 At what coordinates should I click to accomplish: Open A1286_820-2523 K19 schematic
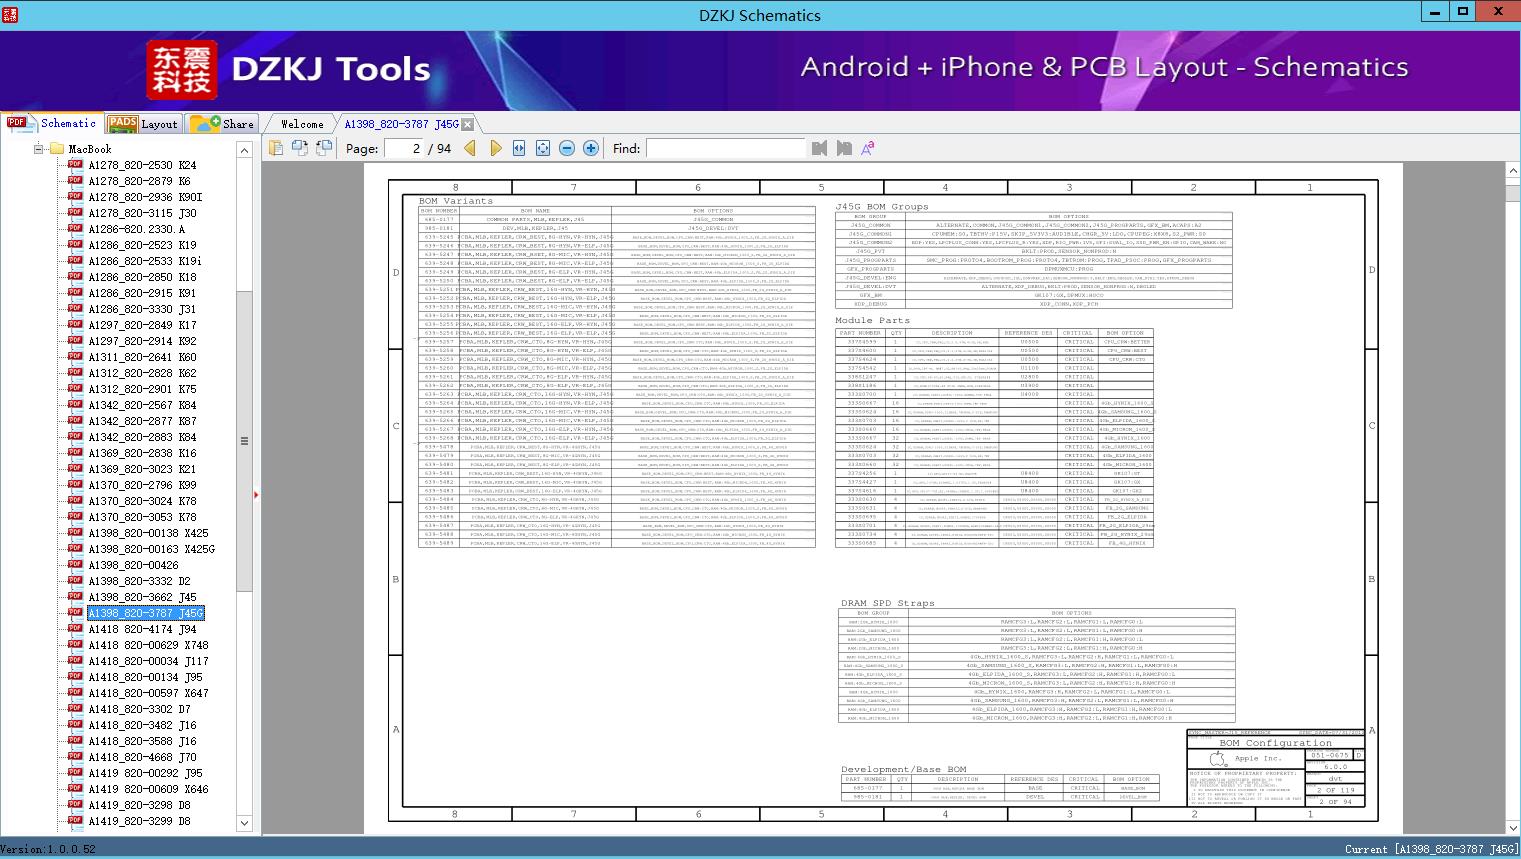[142, 245]
